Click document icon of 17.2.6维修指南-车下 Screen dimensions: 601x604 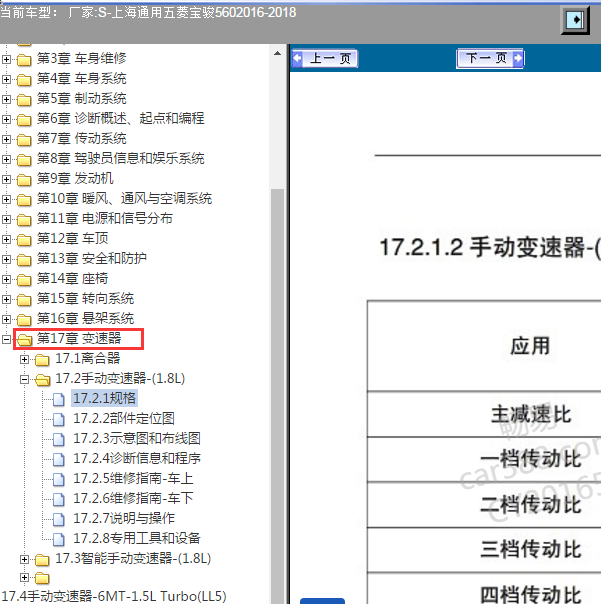pos(59,500)
